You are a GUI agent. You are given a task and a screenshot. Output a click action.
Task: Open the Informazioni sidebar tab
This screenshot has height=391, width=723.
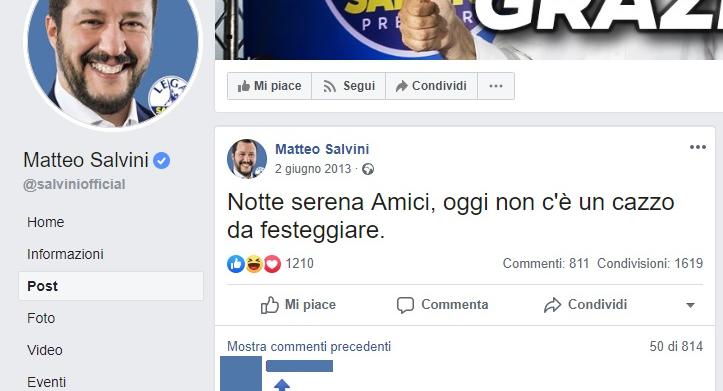click(65, 254)
